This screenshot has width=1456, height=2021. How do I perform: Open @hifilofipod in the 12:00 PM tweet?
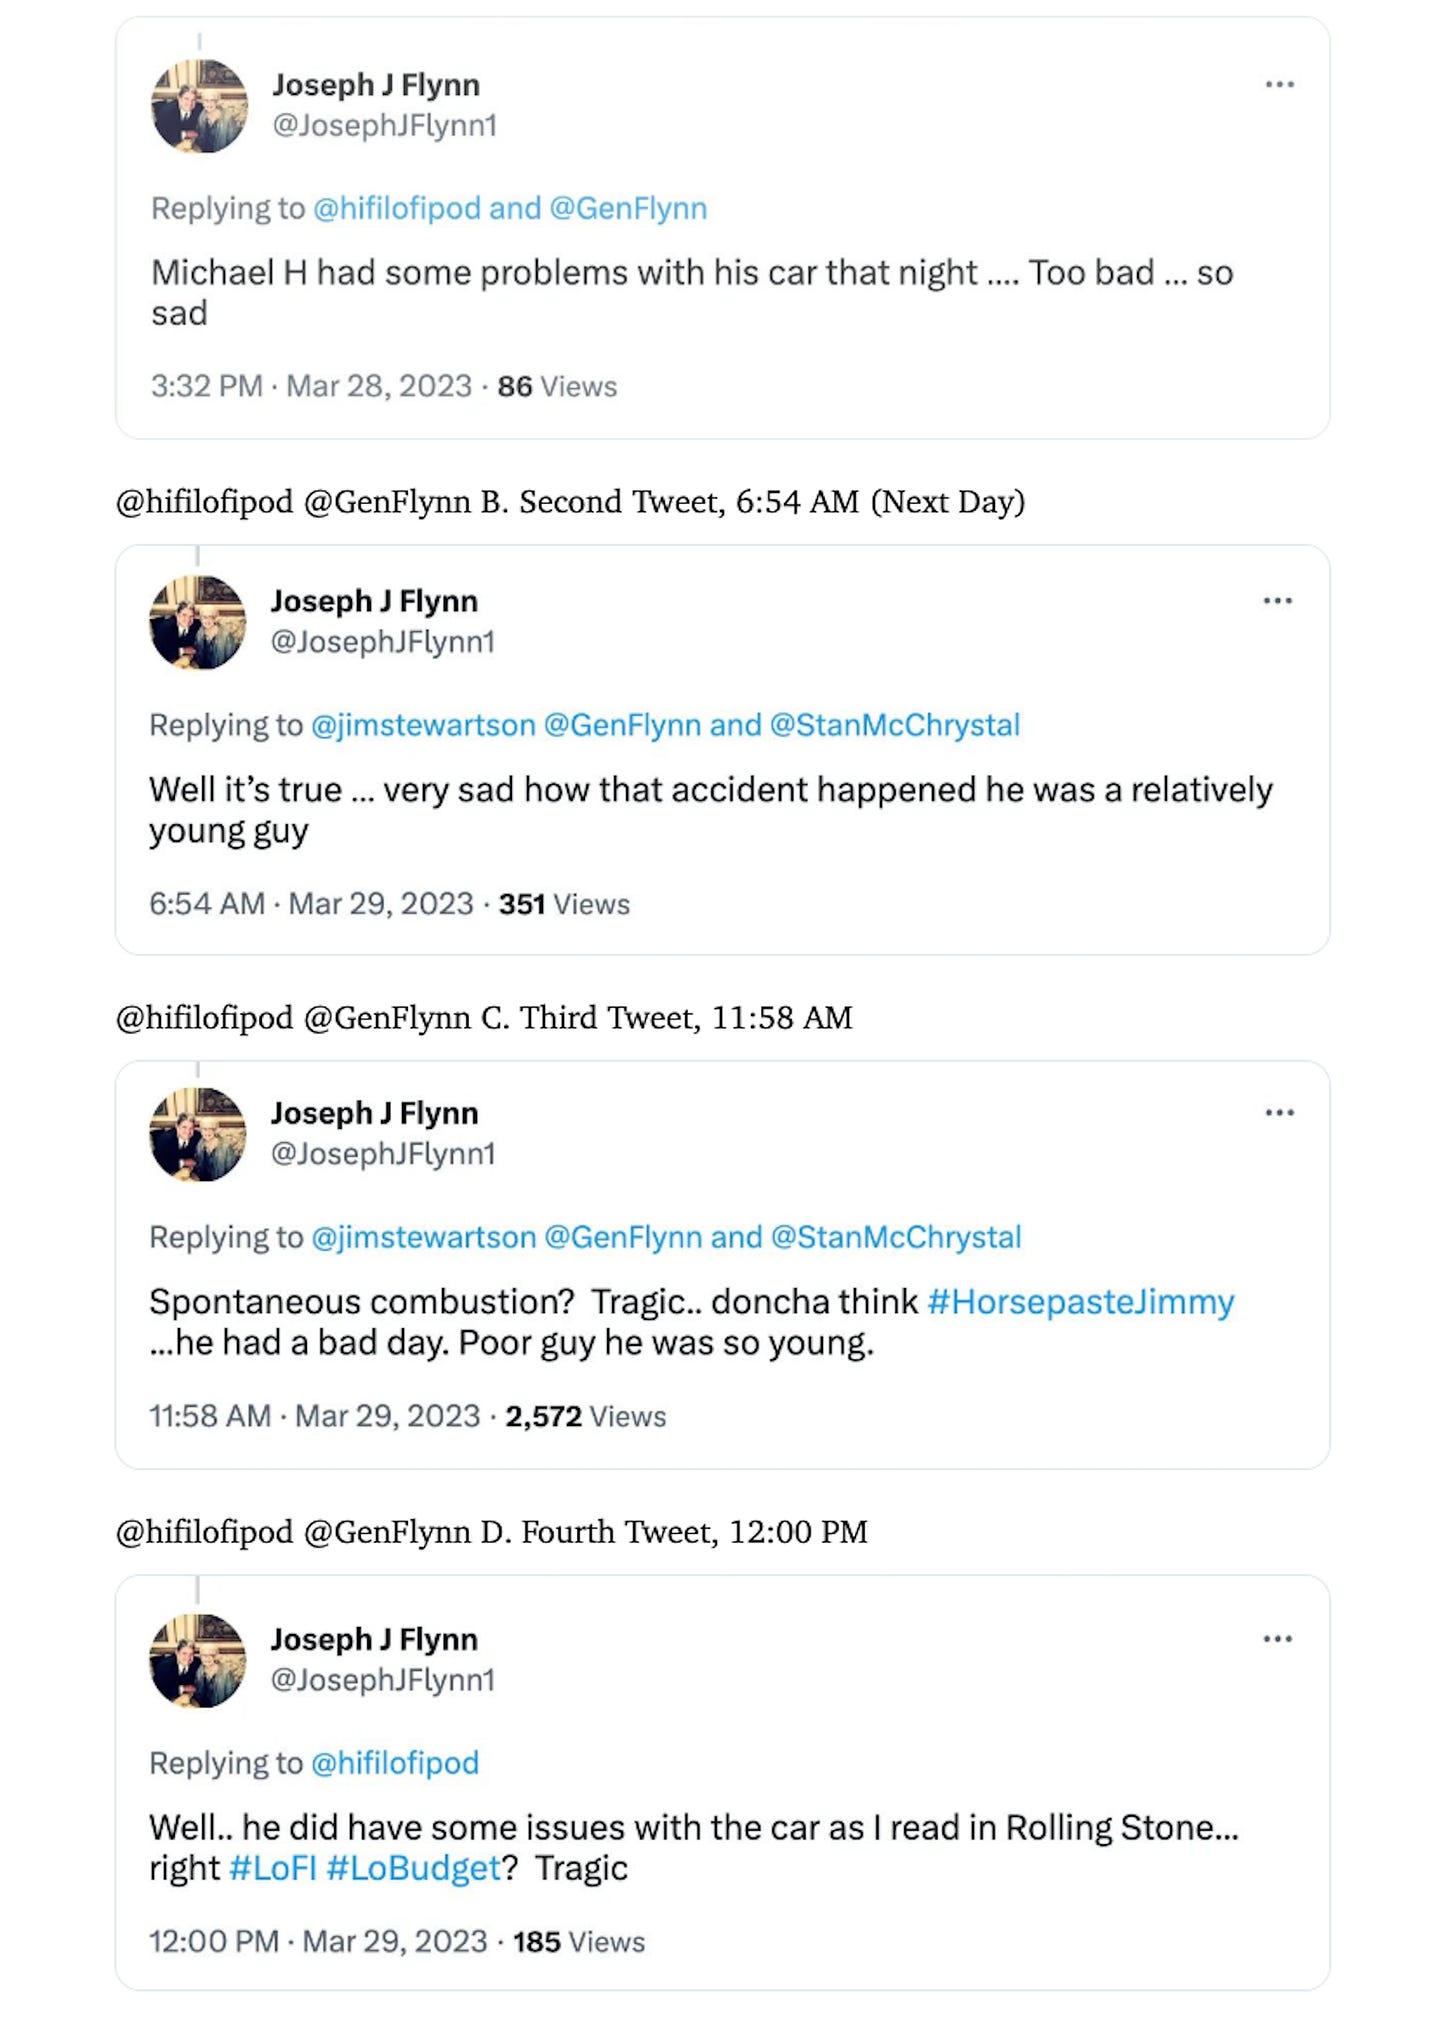395,1763
